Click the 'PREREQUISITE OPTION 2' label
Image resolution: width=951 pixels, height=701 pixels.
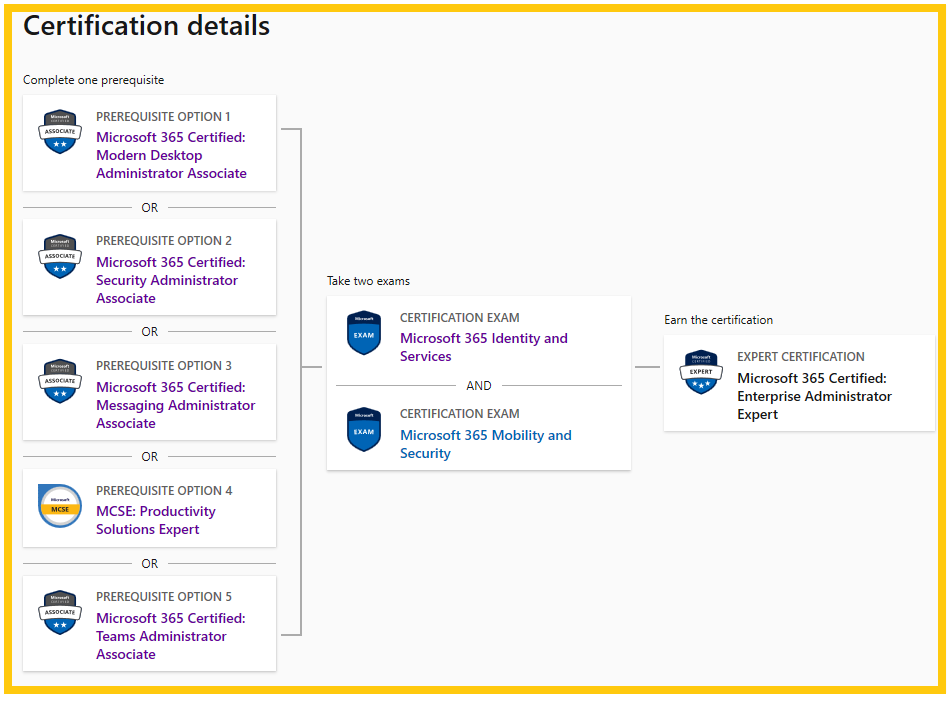pyautogui.click(x=164, y=241)
